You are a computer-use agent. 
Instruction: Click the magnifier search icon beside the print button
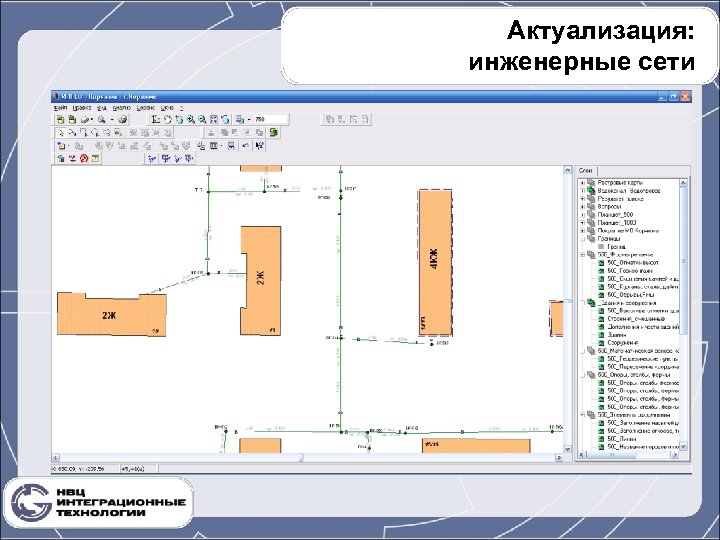pyautogui.click(x=102, y=119)
